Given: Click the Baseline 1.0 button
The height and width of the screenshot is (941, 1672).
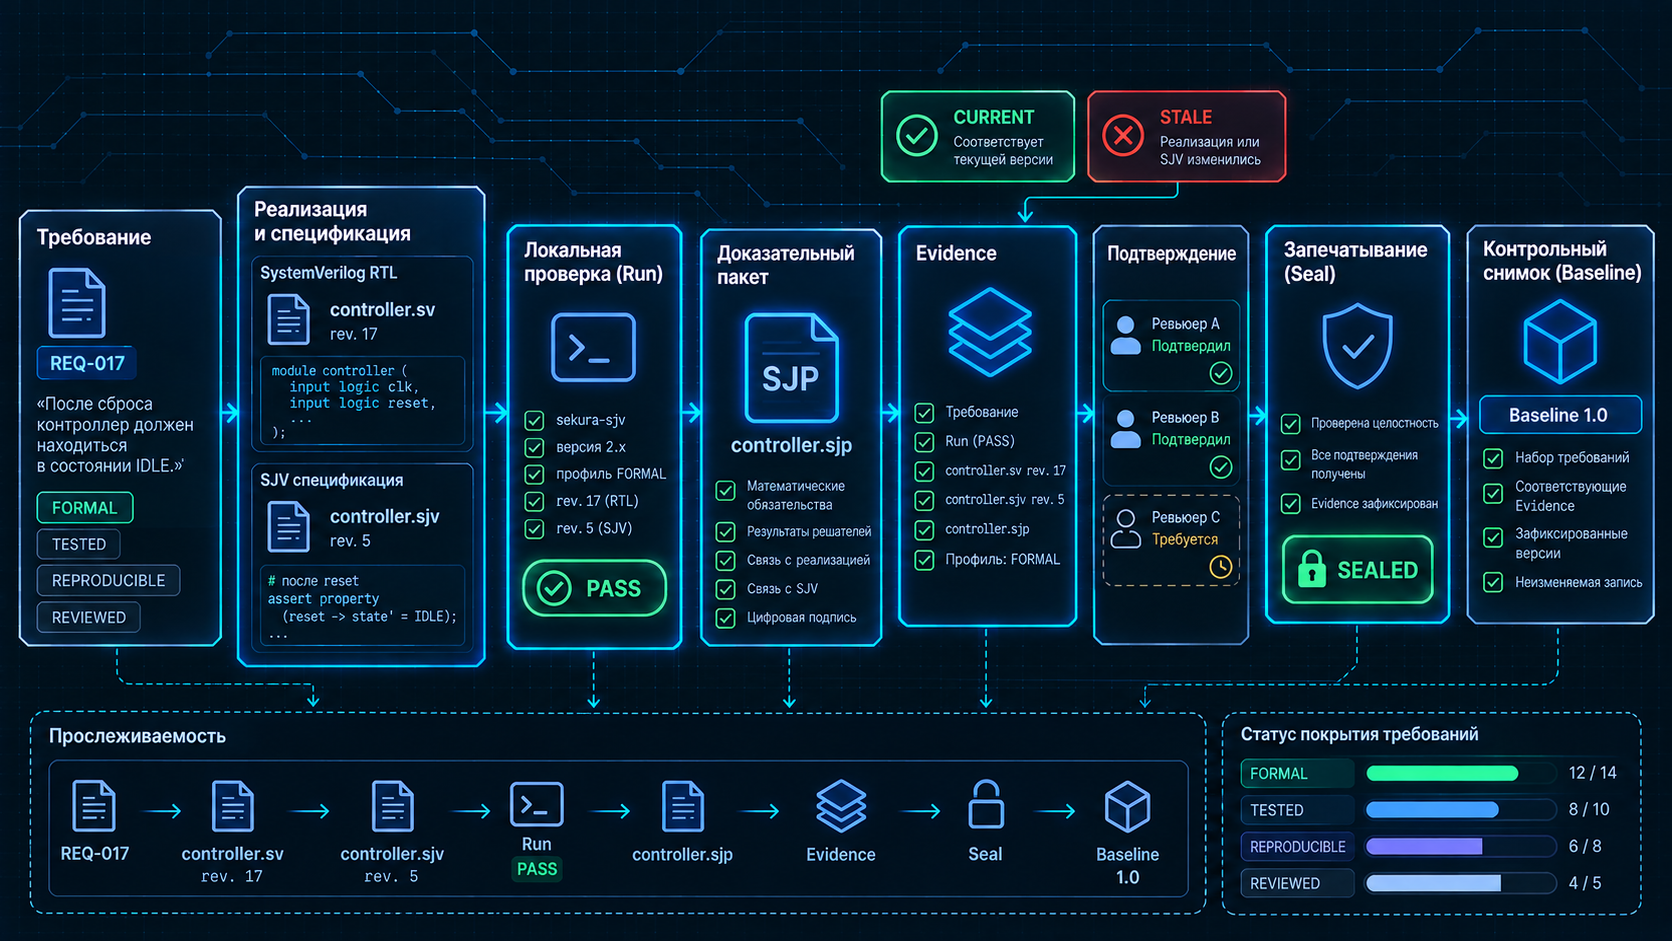Looking at the screenshot, I should click(1560, 415).
